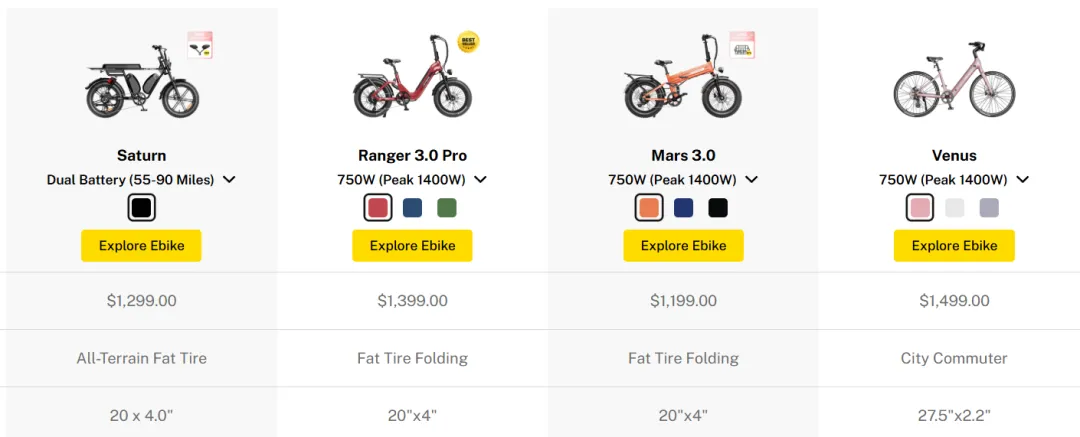This screenshot has width=1080, height=437.
Task: Click Explore Ebike under Mars 3.0
Action: coord(683,245)
